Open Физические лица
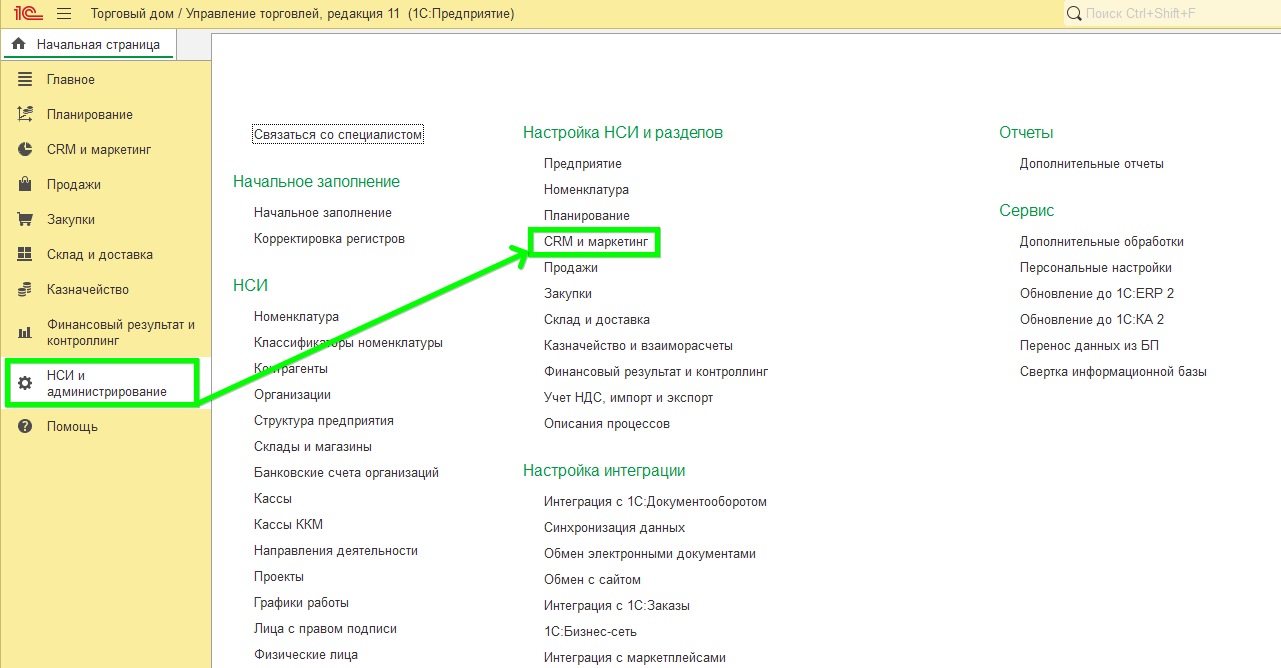Image resolution: width=1281 pixels, height=668 pixels. point(306,655)
